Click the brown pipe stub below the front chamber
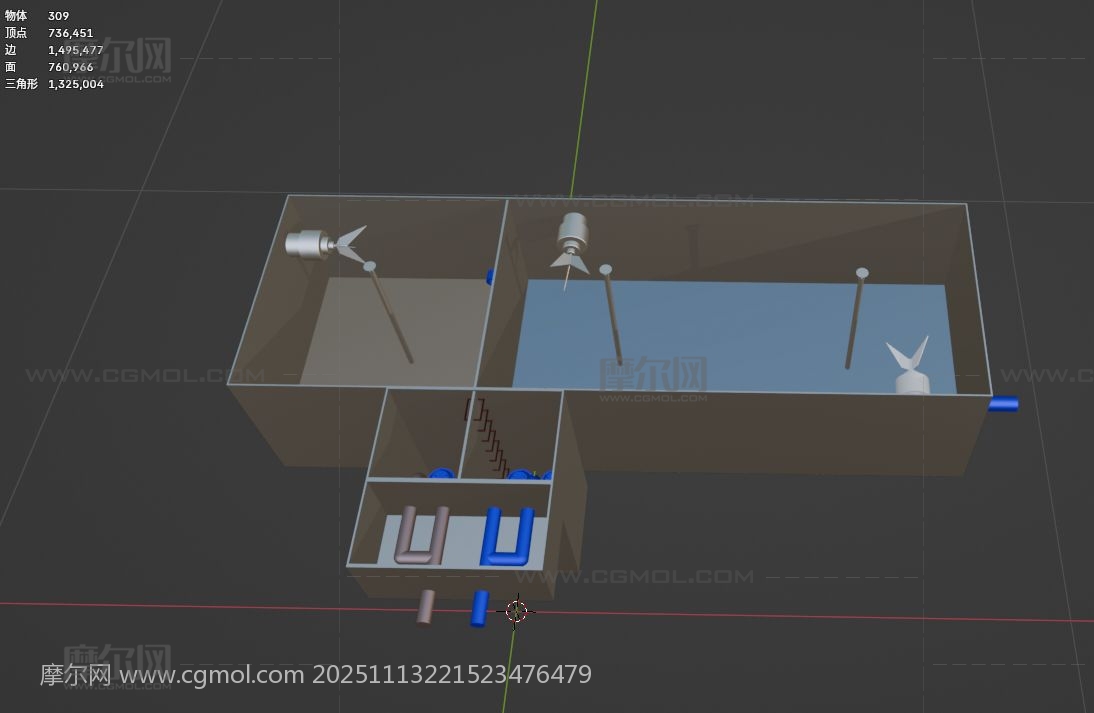1094x713 pixels. coord(425,606)
